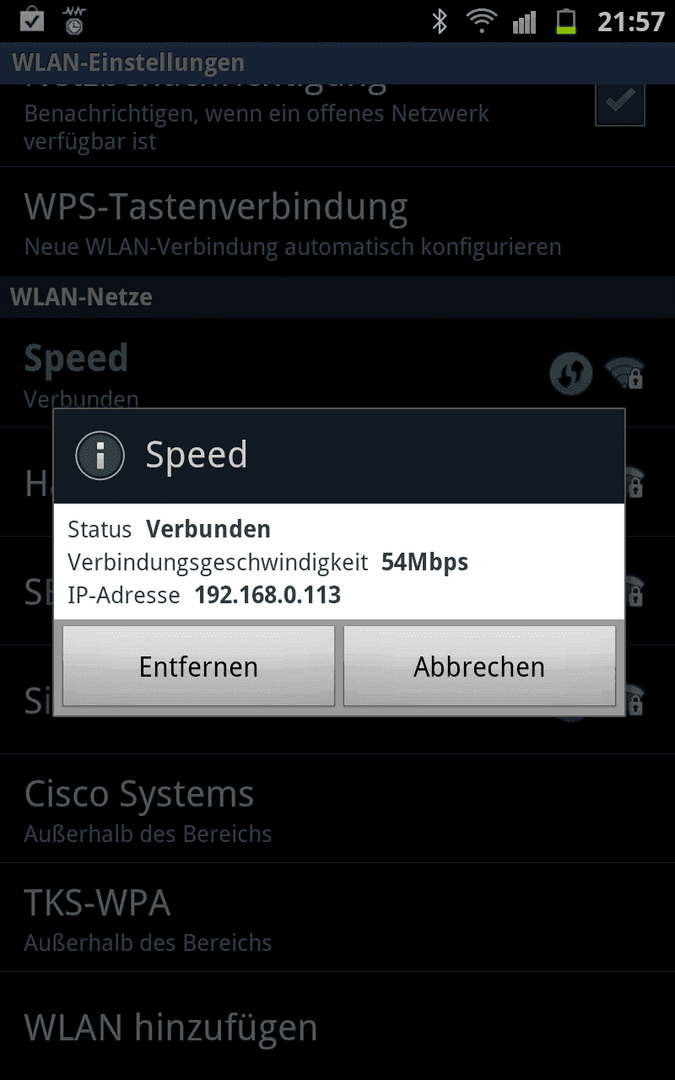Open WPS-Tastenverbindung option
675x1080 pixels.
[338, 222]
